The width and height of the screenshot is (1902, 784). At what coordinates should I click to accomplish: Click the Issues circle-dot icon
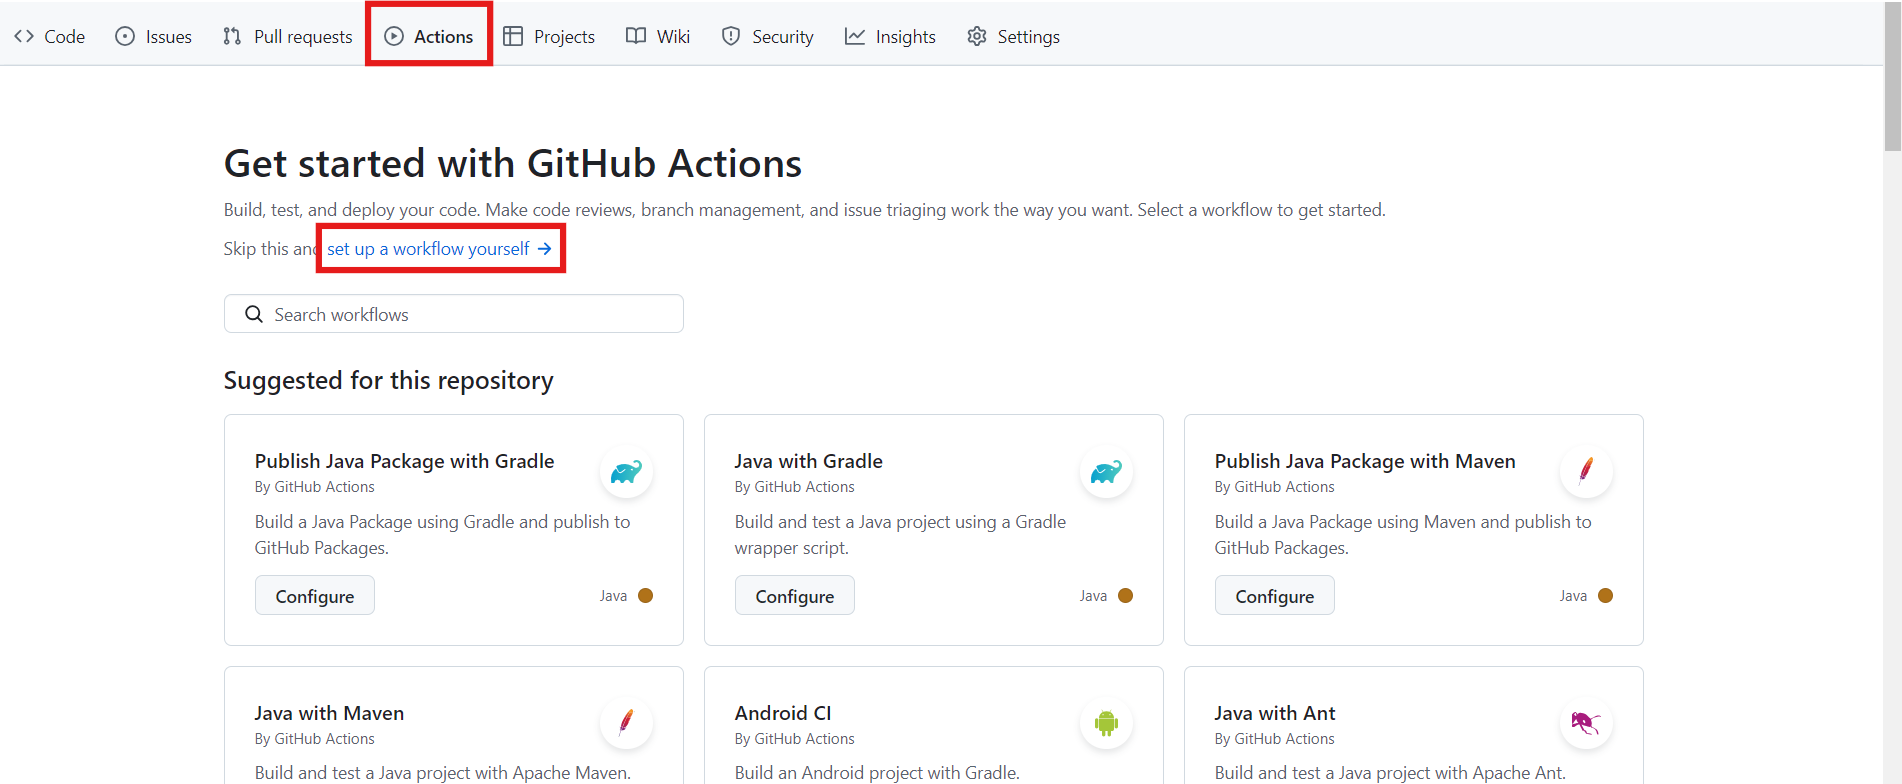(125, 36)
